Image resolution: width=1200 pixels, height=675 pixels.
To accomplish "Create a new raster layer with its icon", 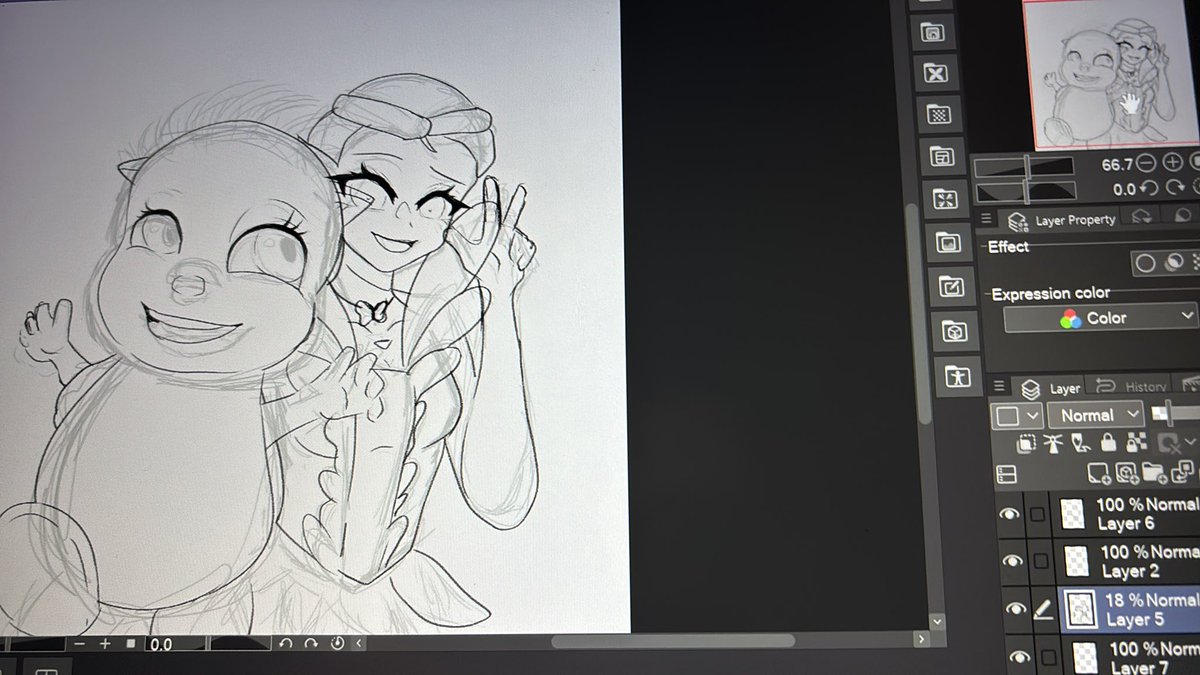I will (x=1098, y=473).
